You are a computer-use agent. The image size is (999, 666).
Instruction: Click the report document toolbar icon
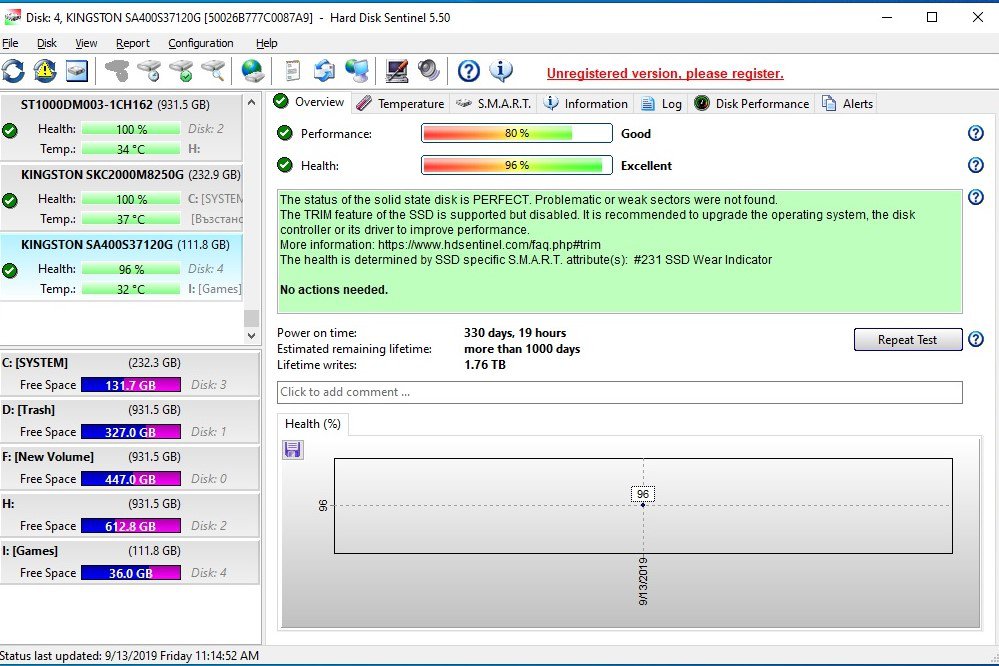[292, 71]
